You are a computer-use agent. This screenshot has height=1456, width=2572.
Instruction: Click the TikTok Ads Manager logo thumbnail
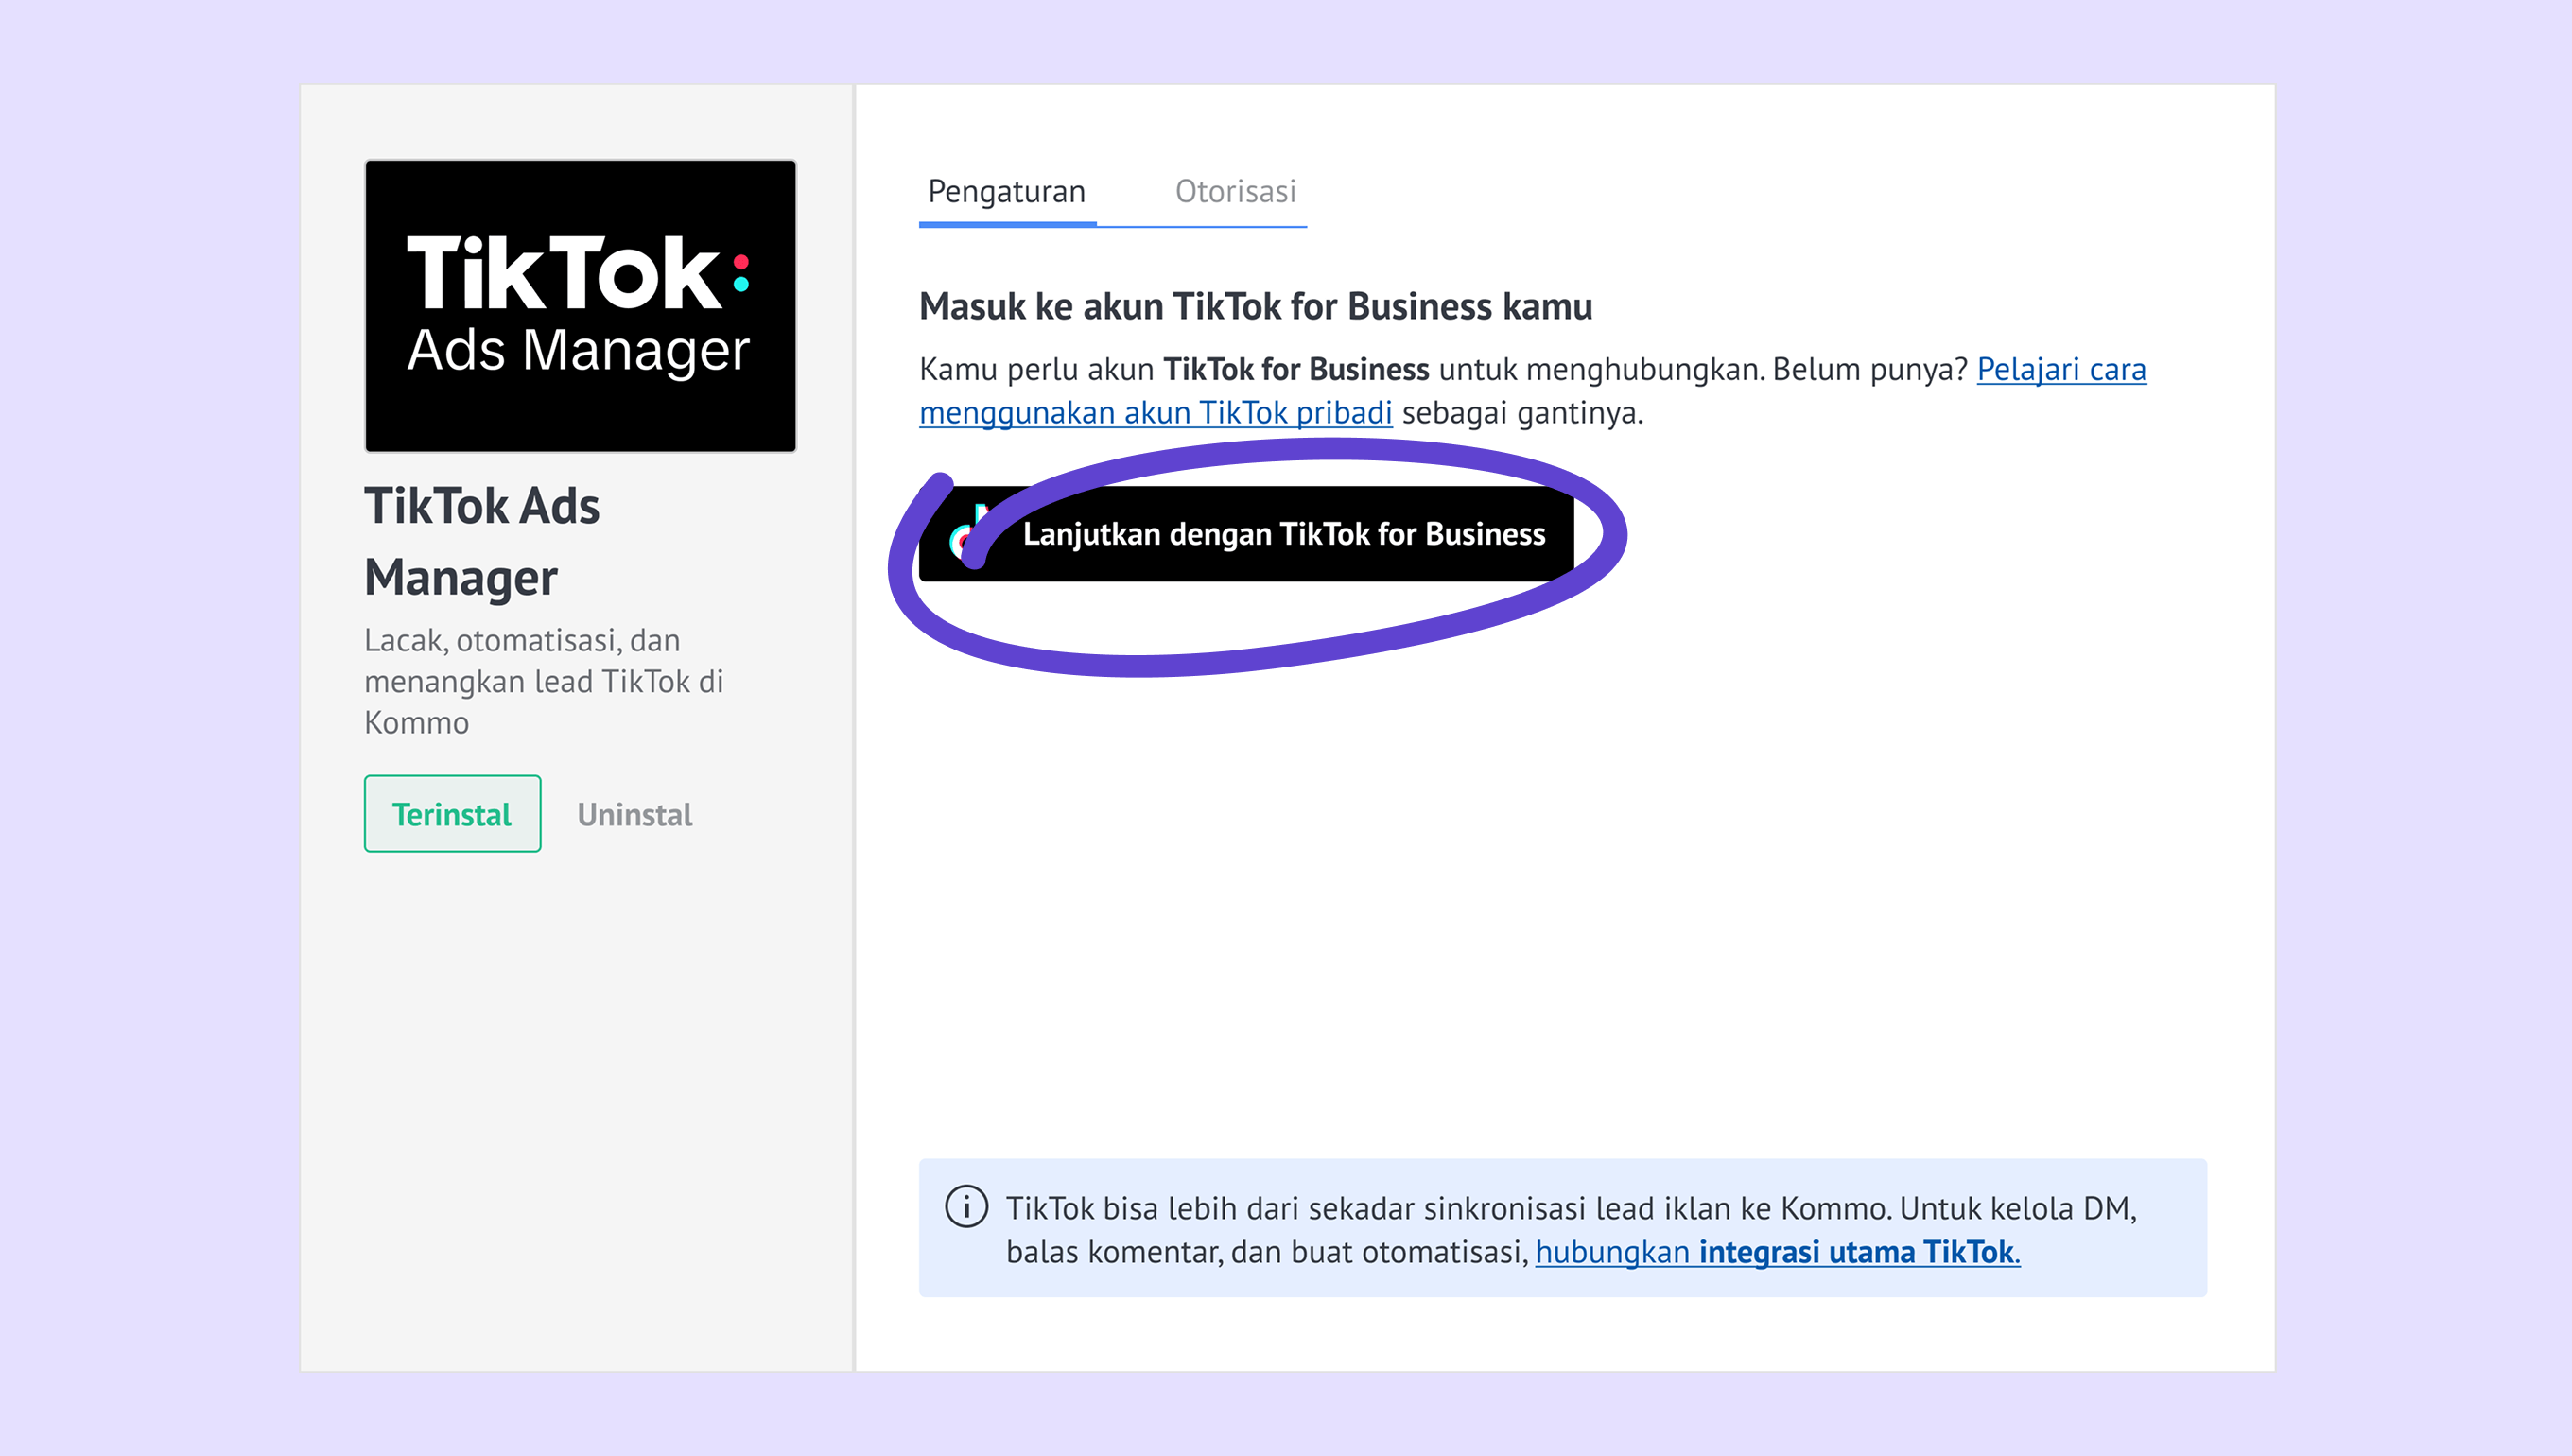coord(580,306)
